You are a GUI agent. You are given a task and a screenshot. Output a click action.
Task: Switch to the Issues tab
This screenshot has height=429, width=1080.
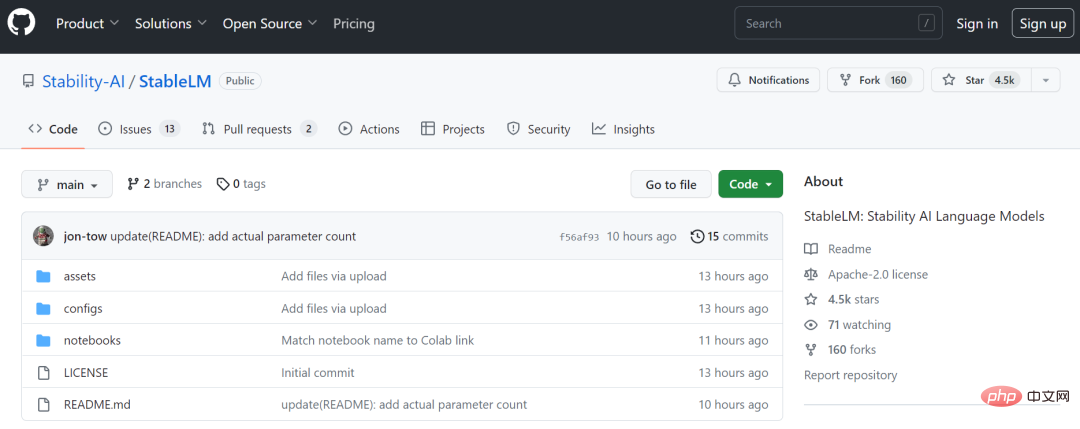click(139, 129)
